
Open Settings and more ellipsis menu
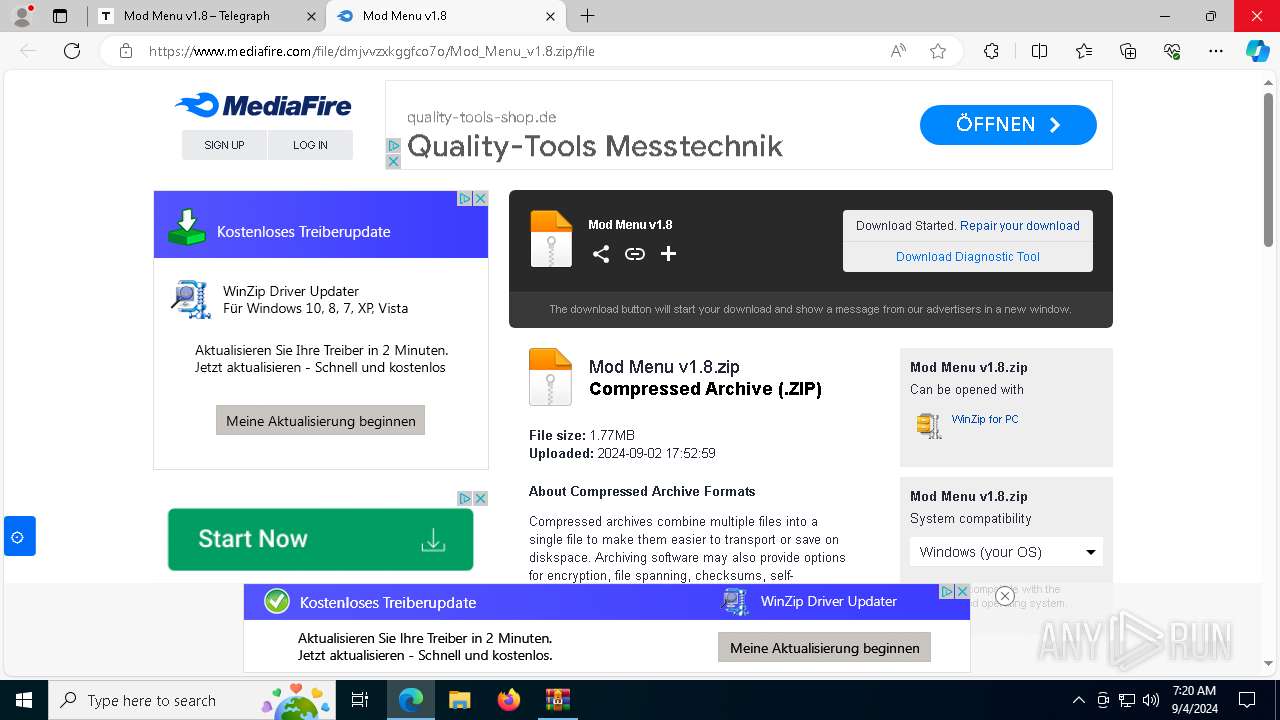tap(1216, 51)
